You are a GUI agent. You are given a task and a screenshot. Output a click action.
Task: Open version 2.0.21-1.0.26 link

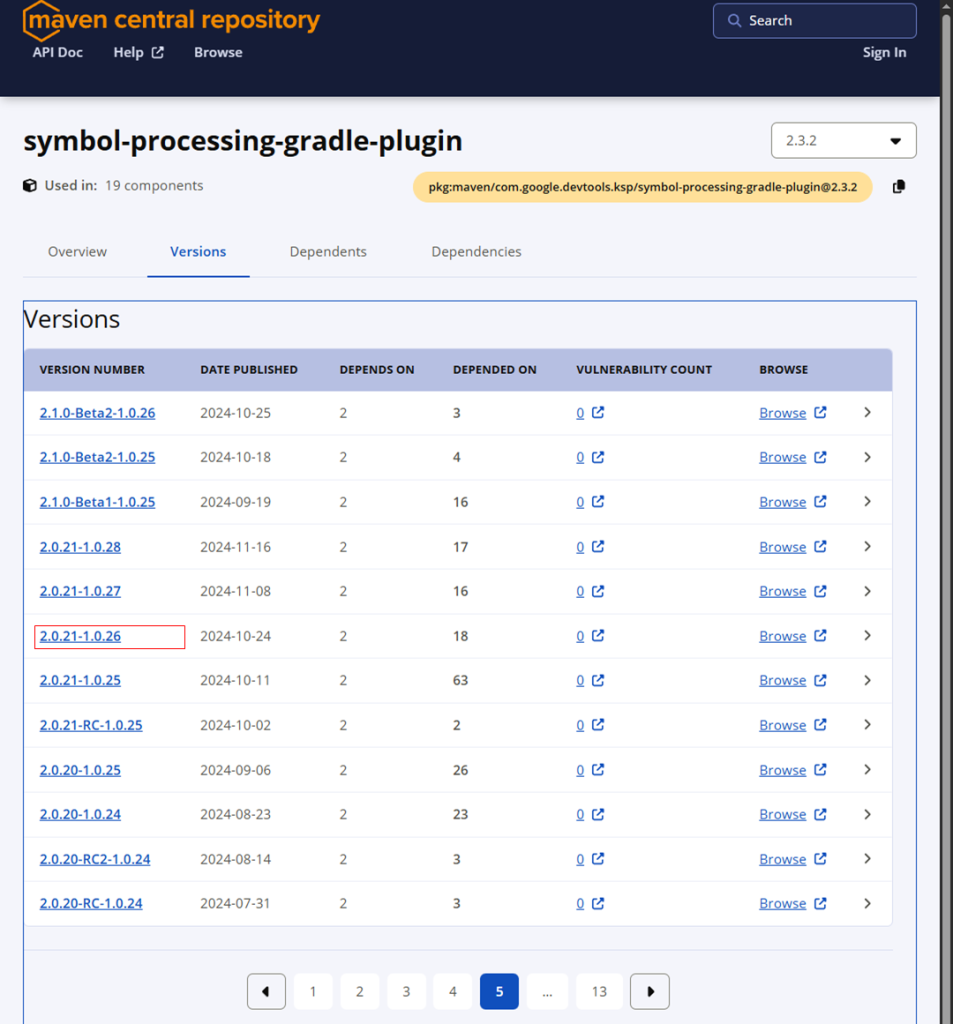click(x=80, y=636)
